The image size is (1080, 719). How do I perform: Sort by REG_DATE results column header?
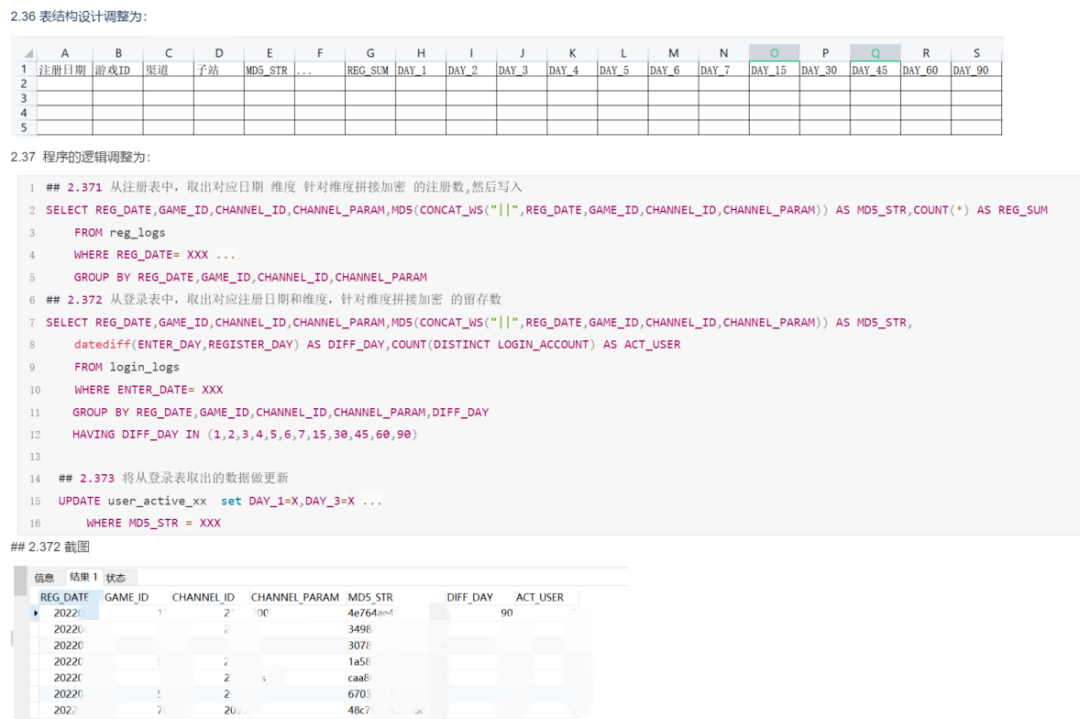65,597
